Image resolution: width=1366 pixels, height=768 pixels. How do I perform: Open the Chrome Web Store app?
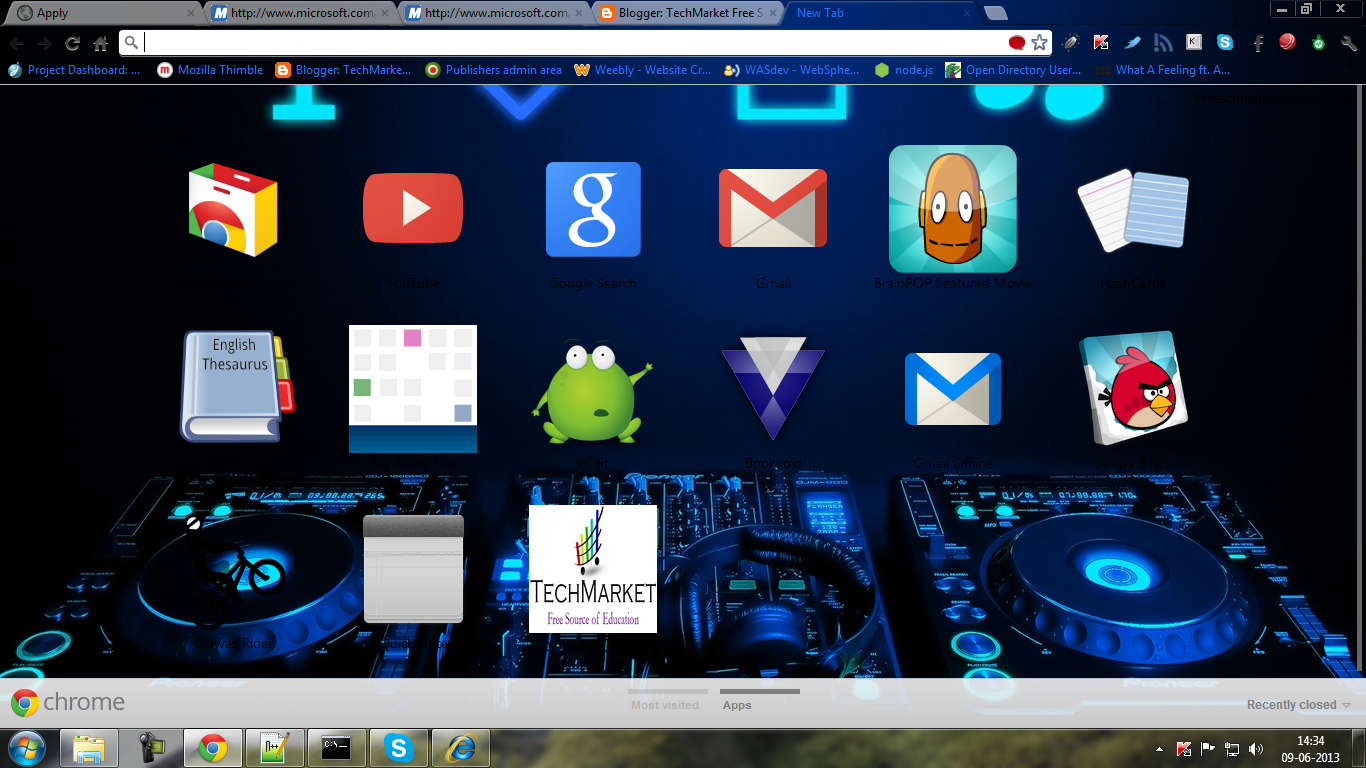click(233, 210)
